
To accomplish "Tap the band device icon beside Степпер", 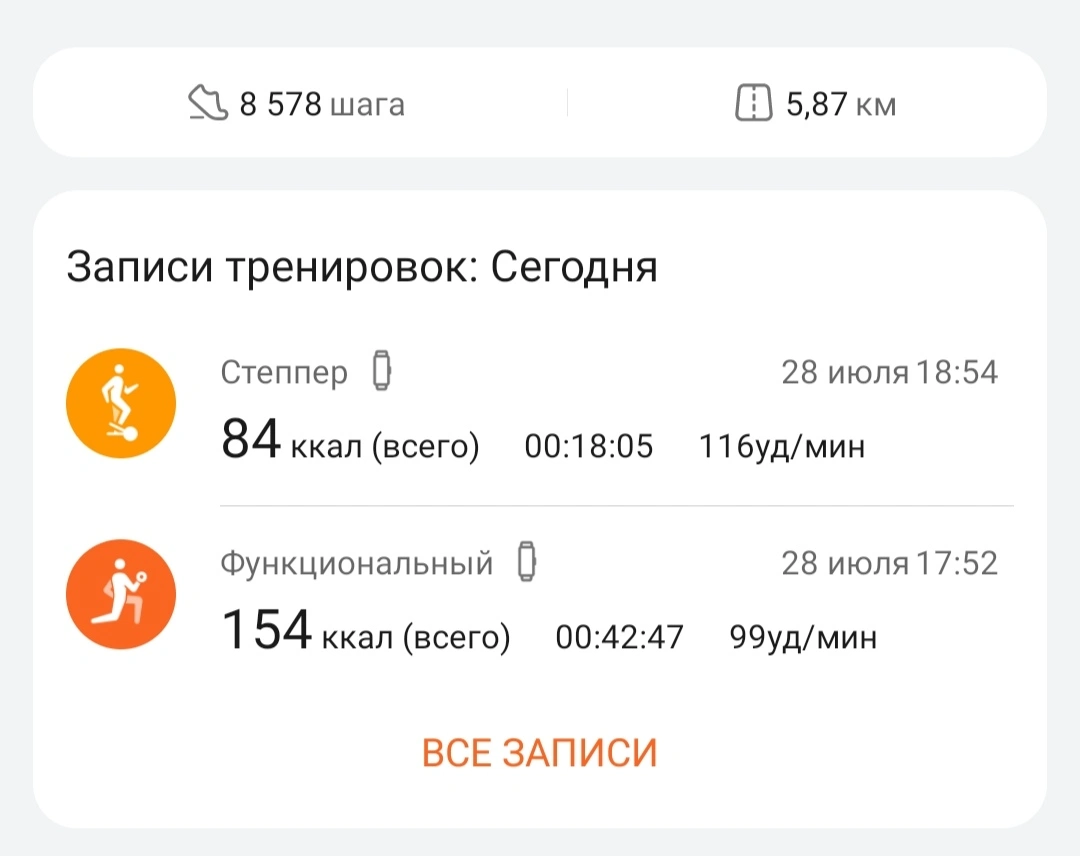I will tap(381, 372).
